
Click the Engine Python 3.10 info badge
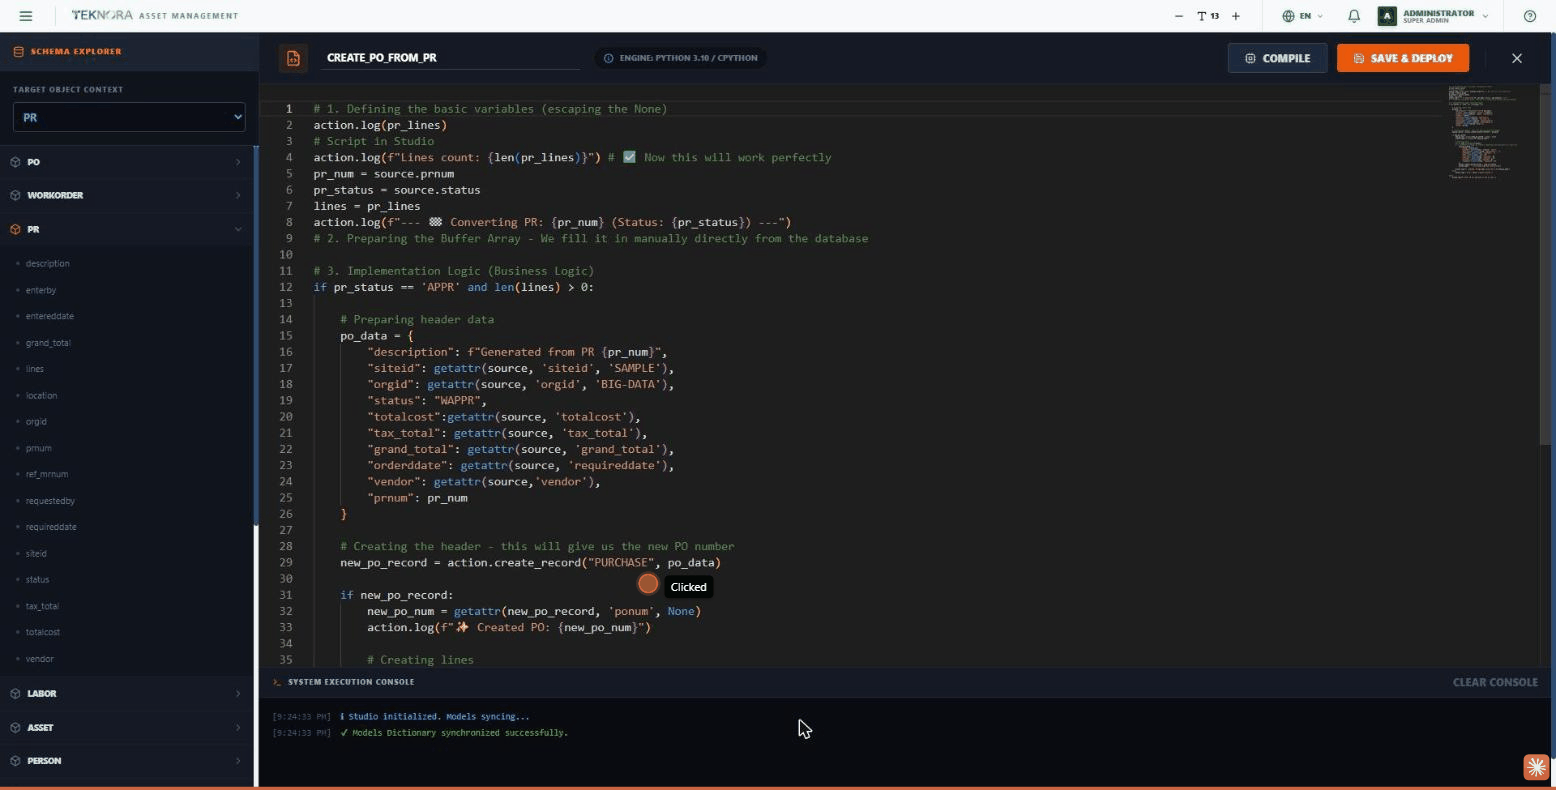pos(681,58)
